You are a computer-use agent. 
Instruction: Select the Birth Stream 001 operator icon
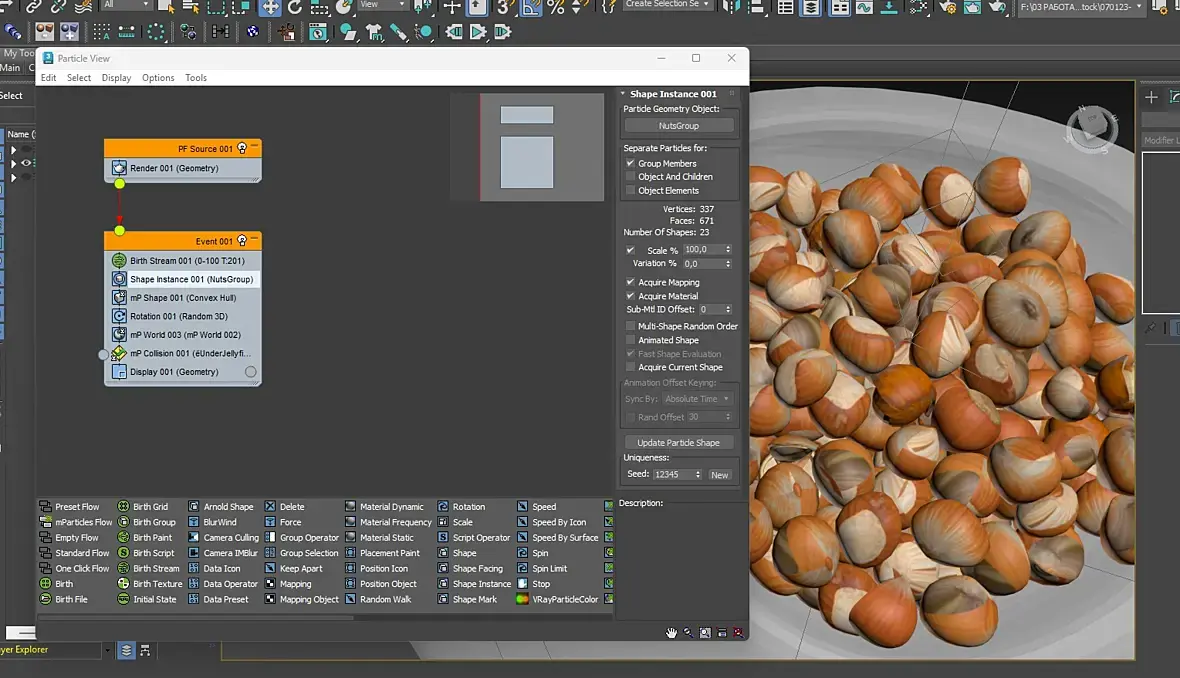click(119, 261)
